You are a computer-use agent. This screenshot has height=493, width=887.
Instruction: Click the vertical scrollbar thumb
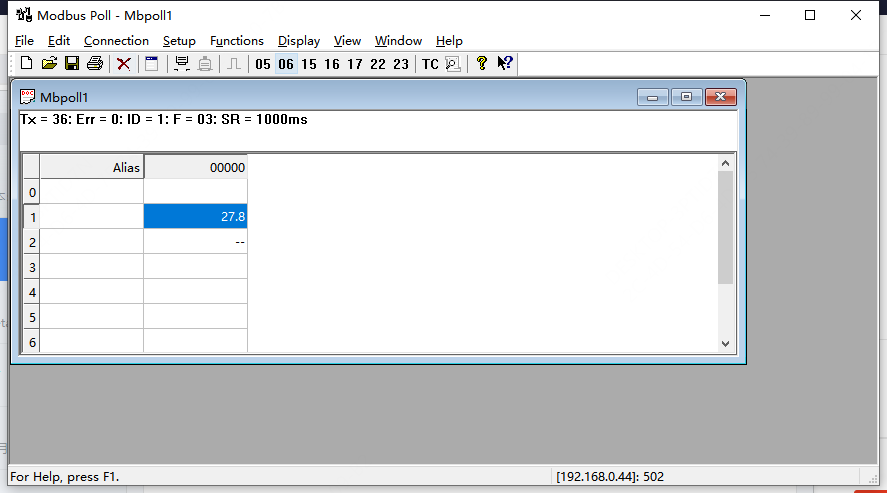726,227
